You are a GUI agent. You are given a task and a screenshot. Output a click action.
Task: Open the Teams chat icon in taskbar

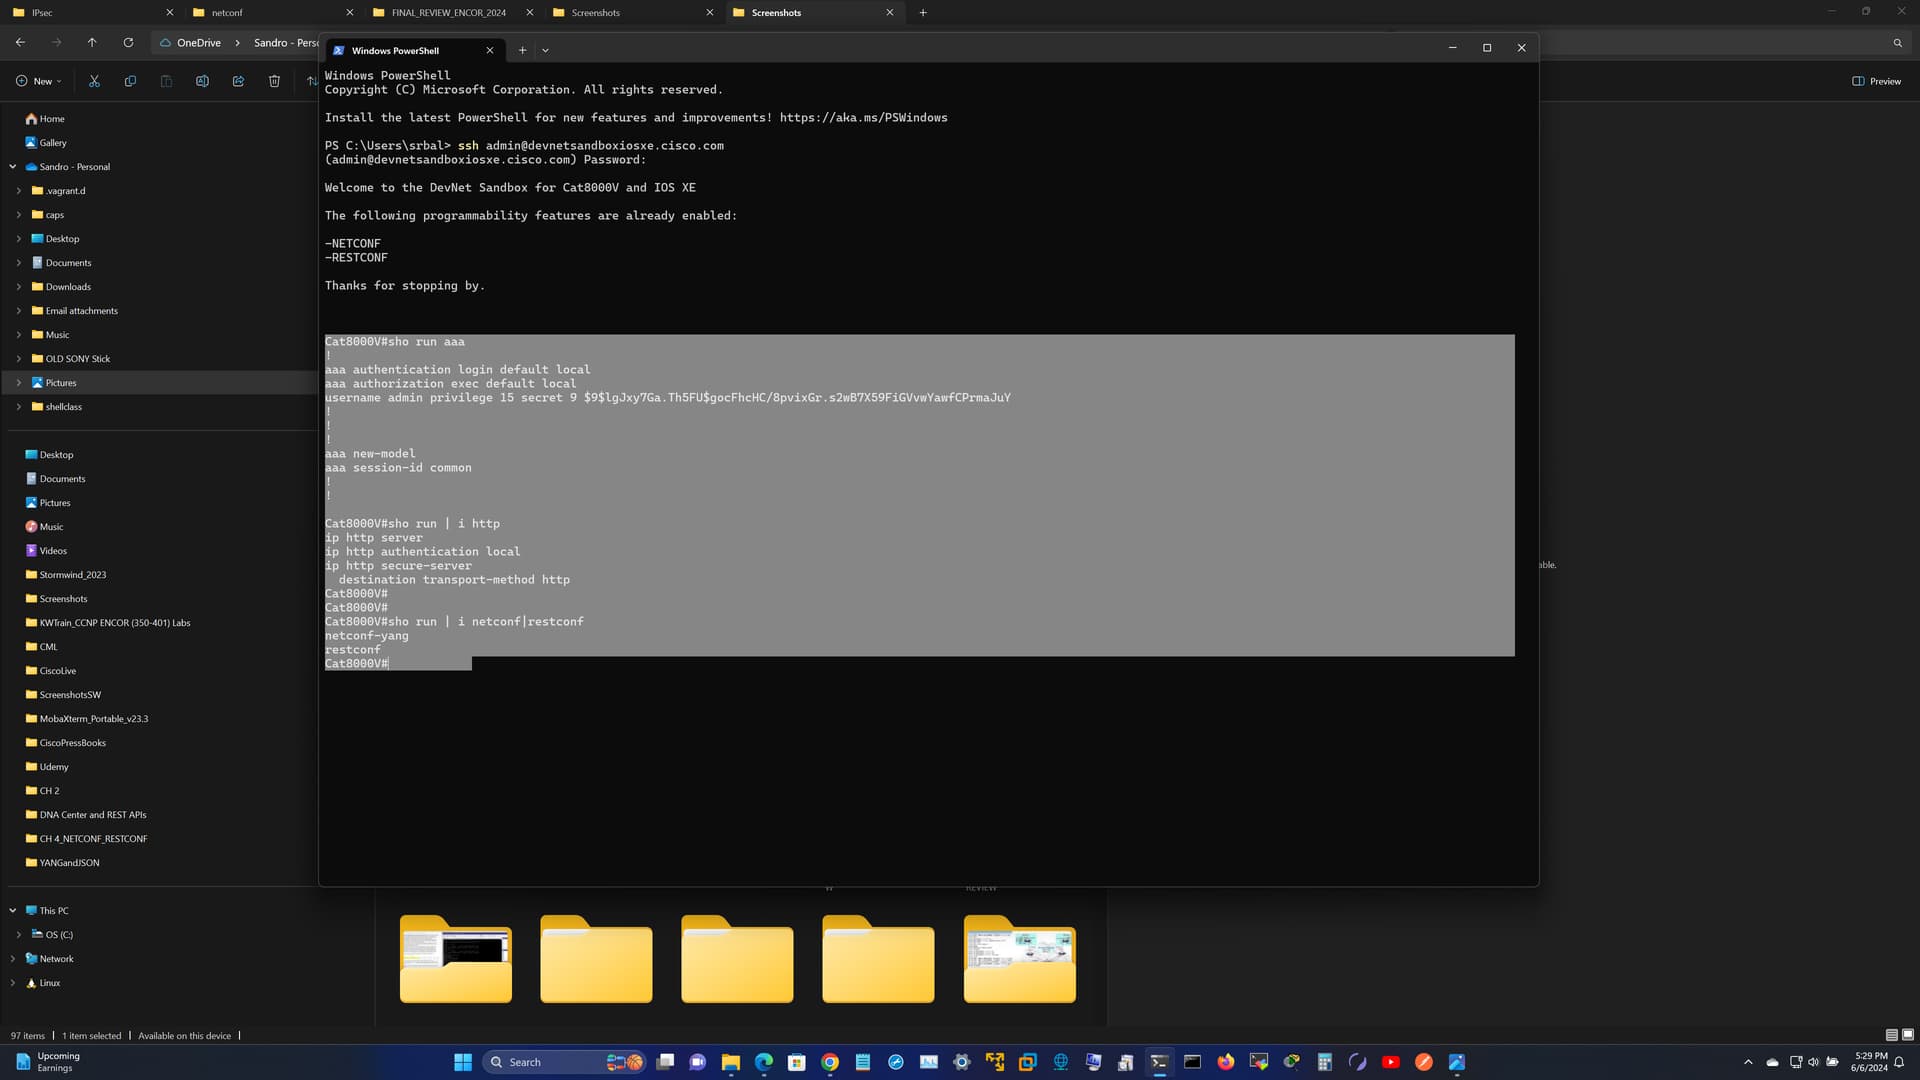698,1062
